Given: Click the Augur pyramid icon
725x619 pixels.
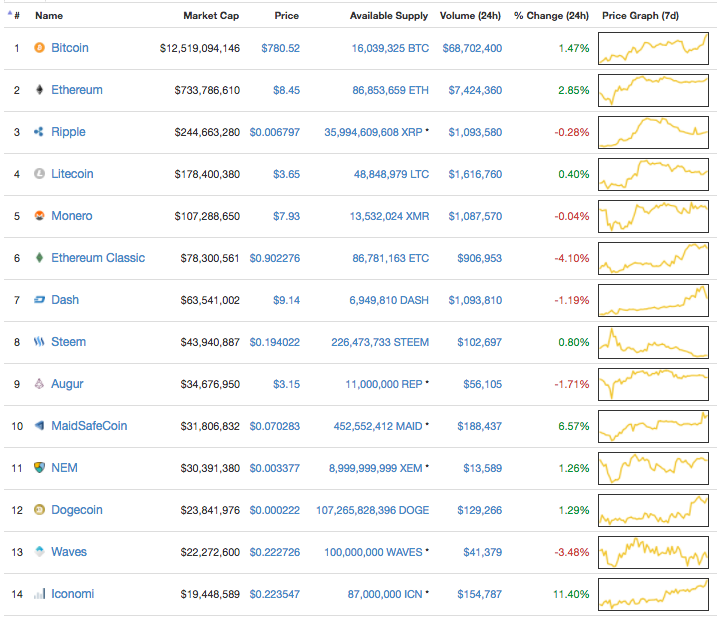Looking at the screenshot, I should (x=39, y=384).
